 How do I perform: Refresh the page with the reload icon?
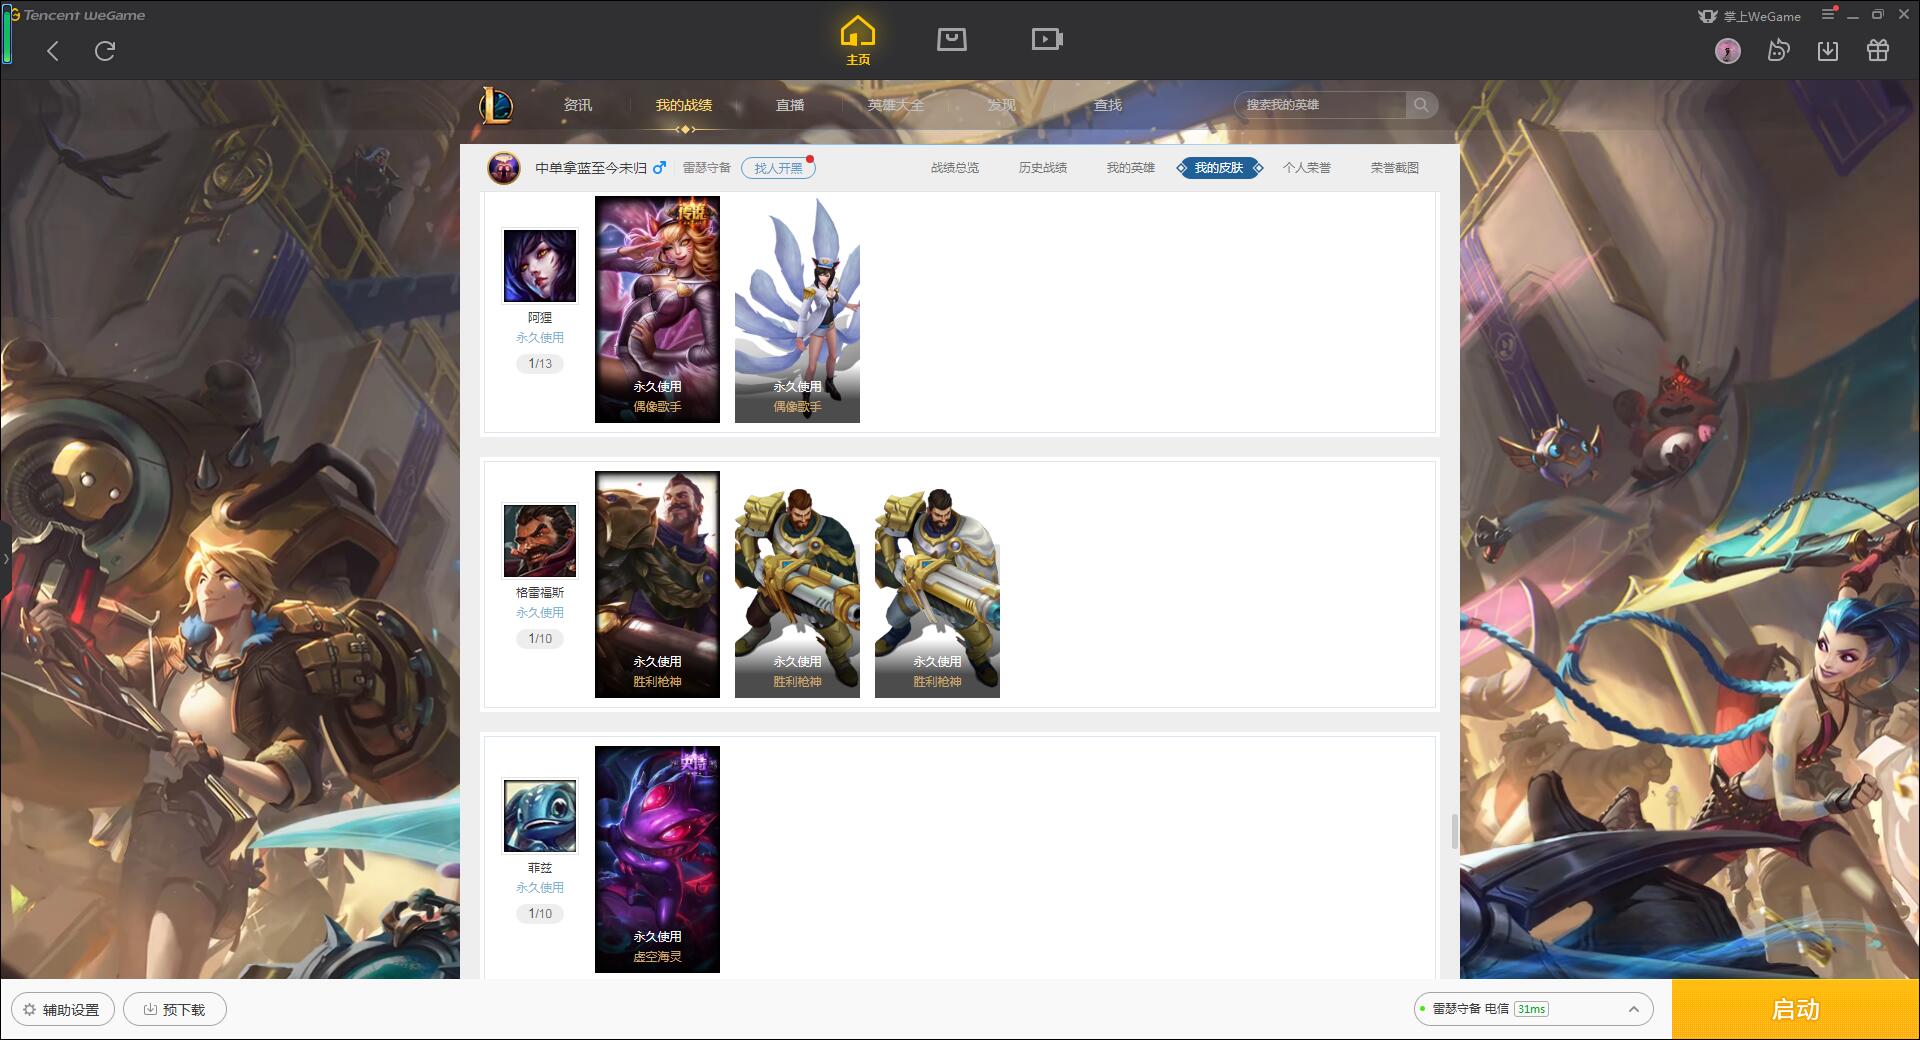(x=105, y=51)
